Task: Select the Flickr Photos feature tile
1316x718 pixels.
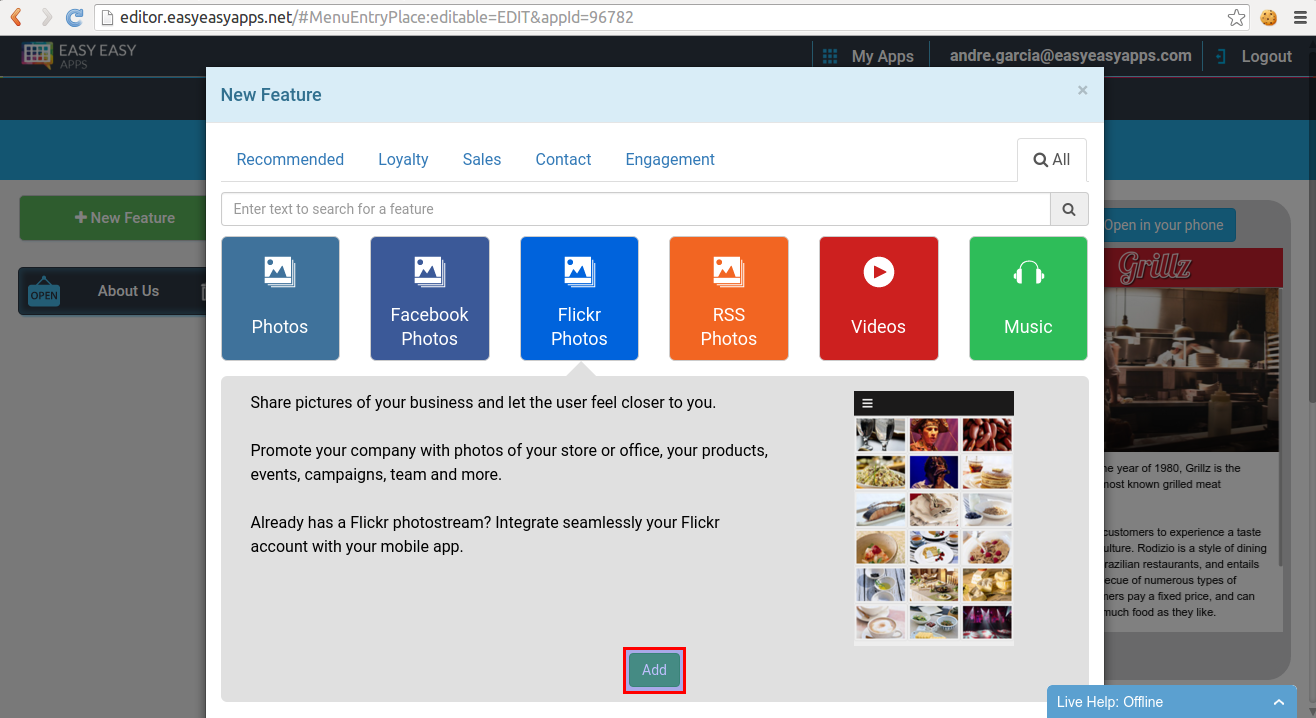Action: [579, 298]
